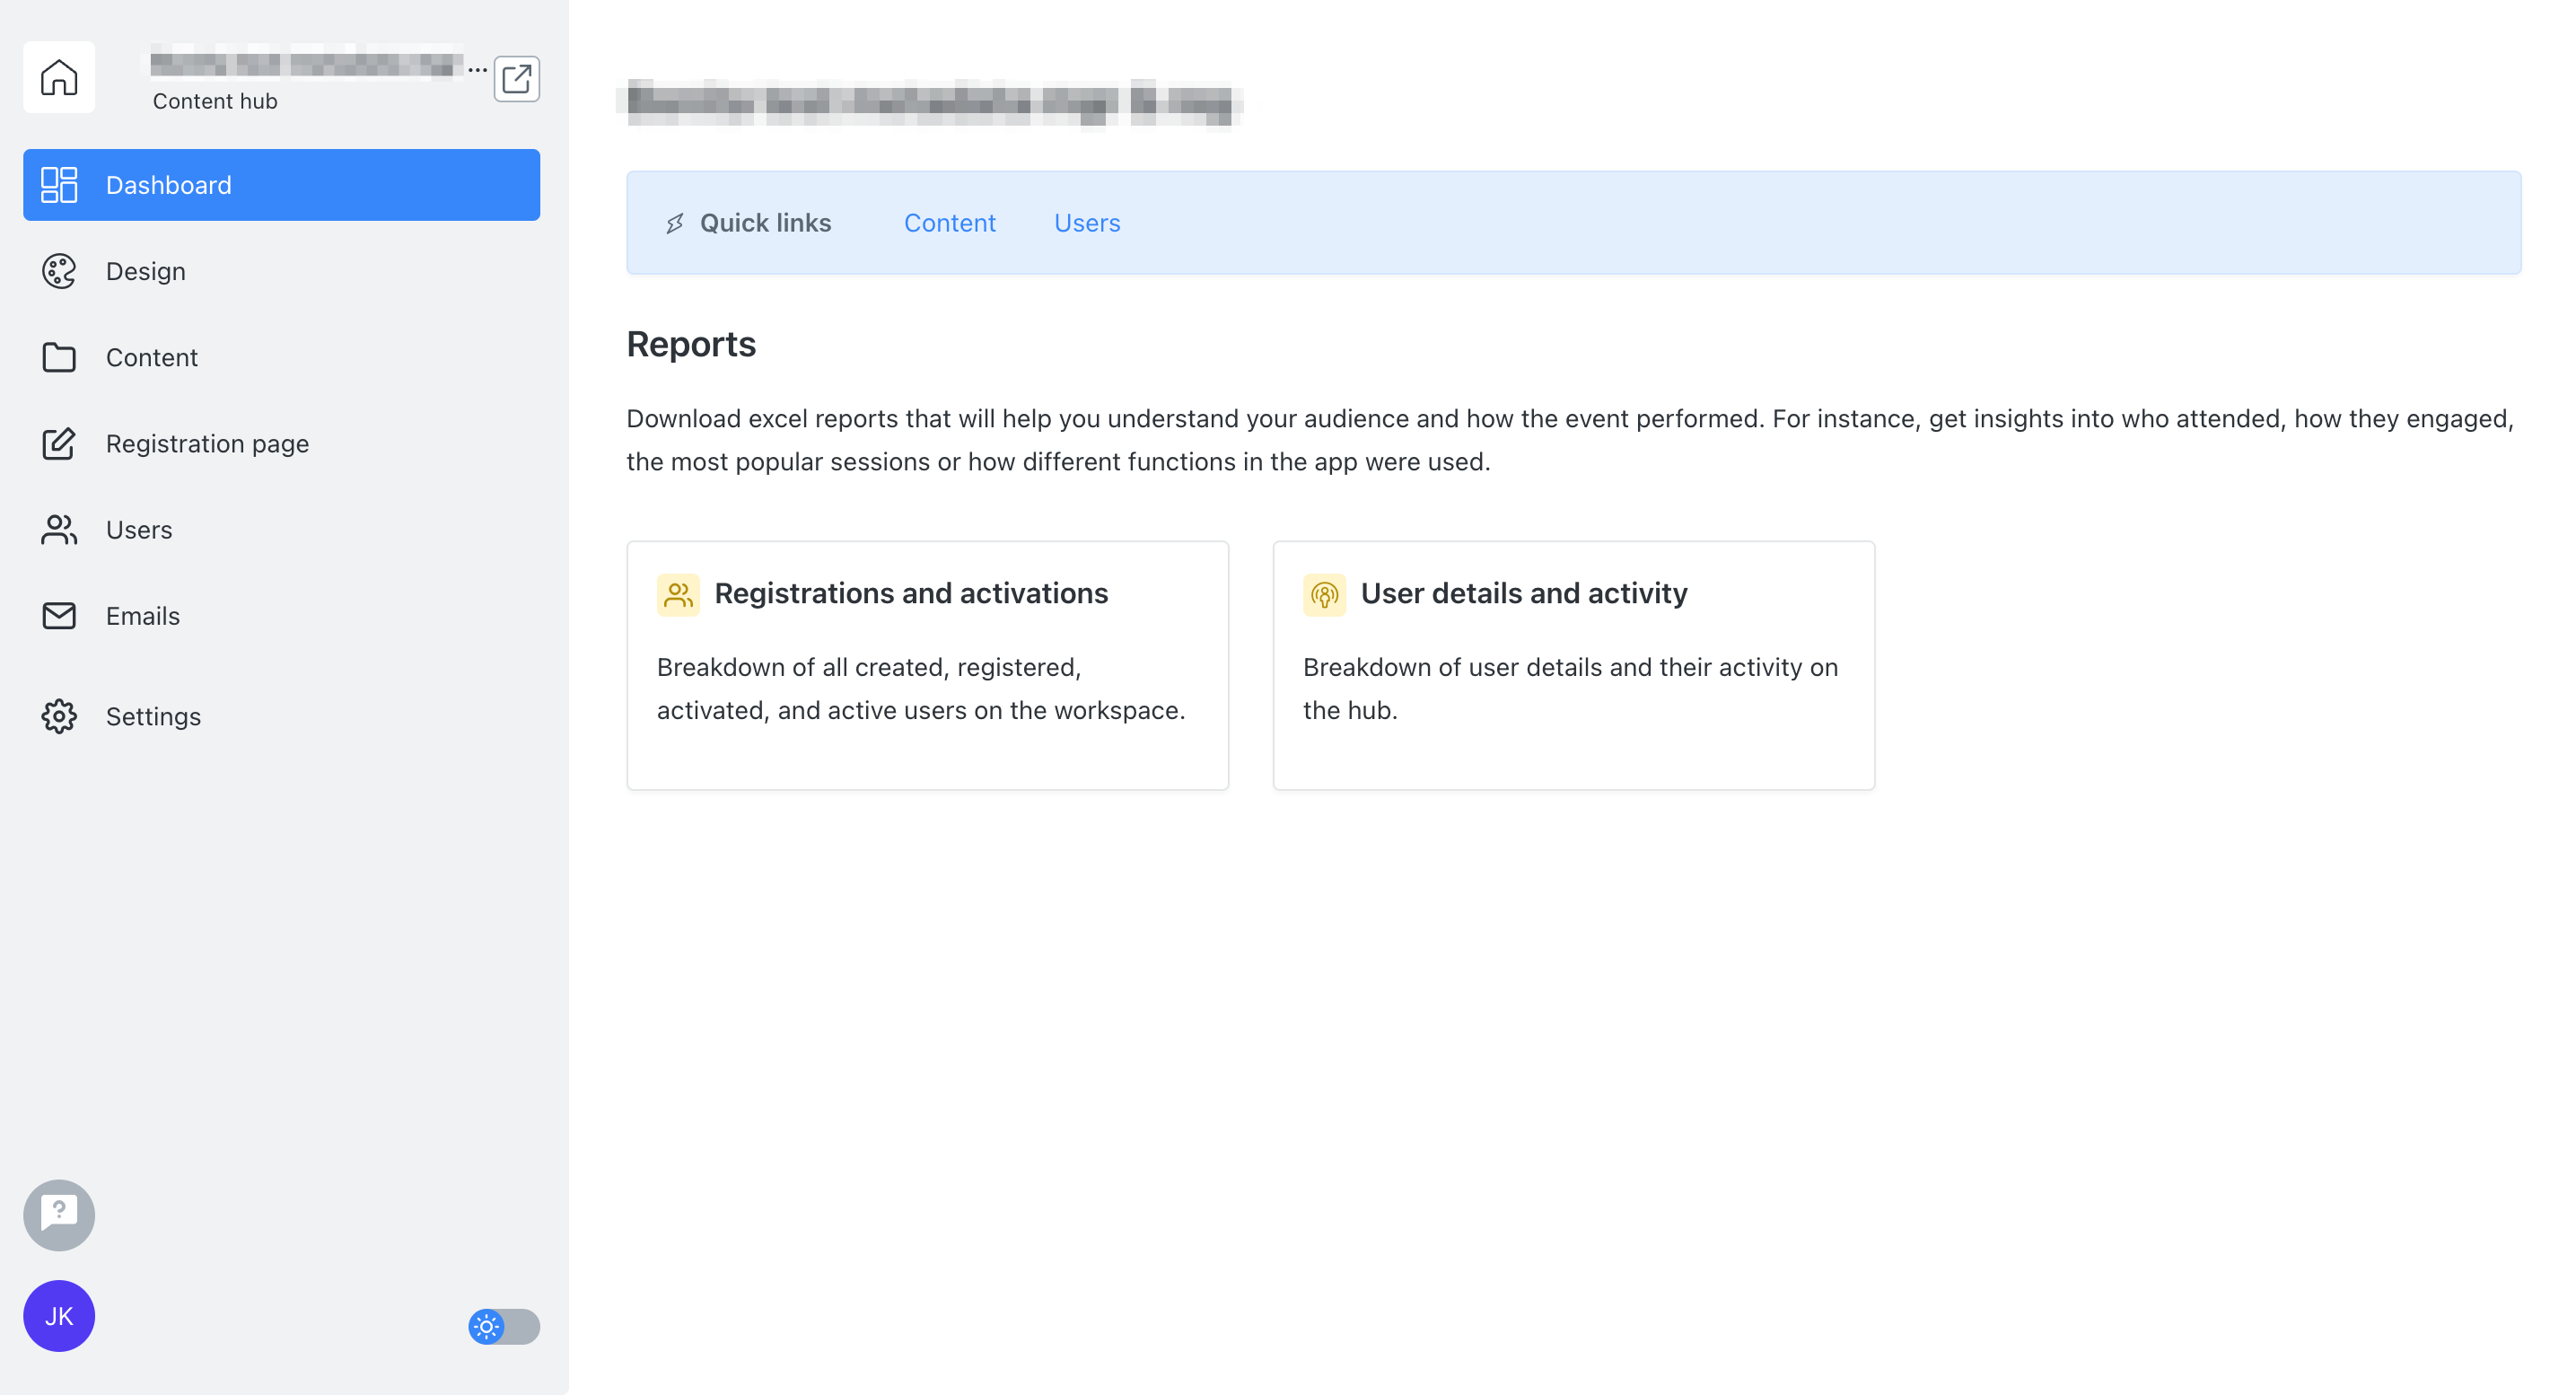This screenshot has height=1395, width=2576.
Task: Download the Registrations and activations report
Action: (927, 665)
